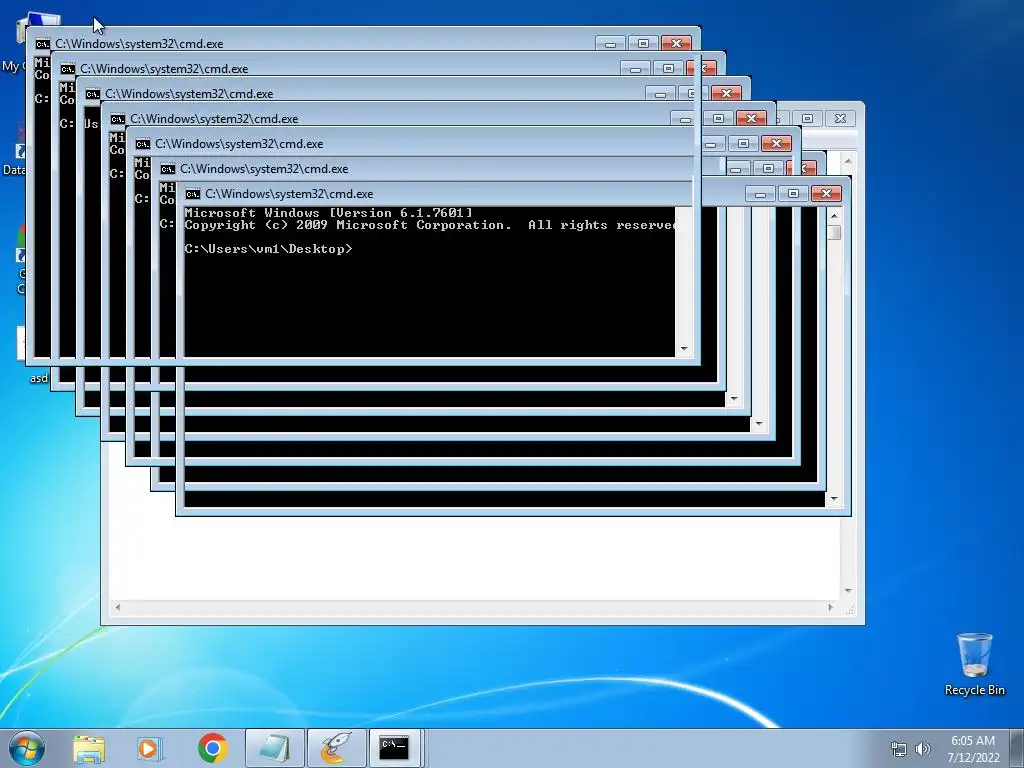Screen dimensions: 1024x768
Task: Open the network icon in system tray
Action: click(899, 749)
